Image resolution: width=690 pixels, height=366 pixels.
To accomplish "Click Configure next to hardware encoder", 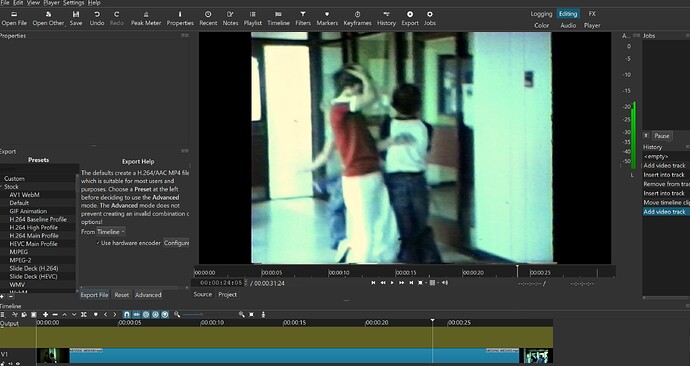I will (176, 243).
